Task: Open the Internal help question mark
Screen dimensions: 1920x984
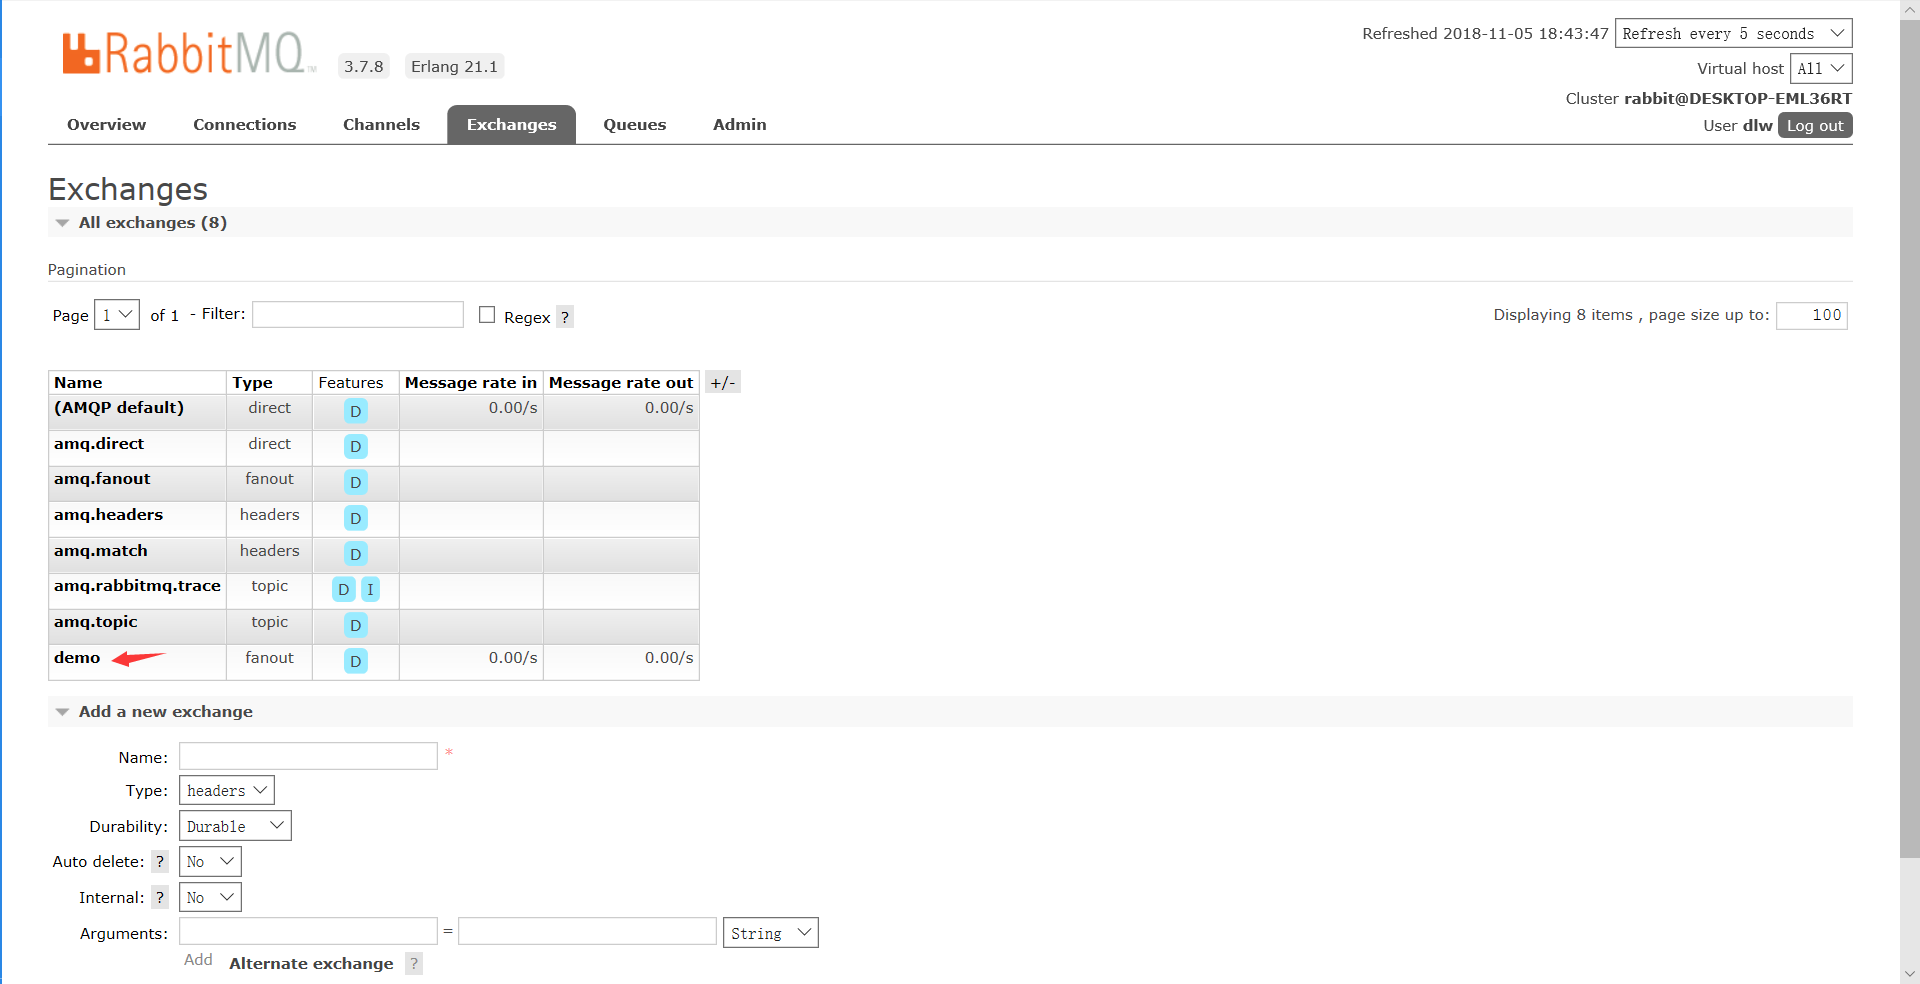Action: tap(160, 898)
